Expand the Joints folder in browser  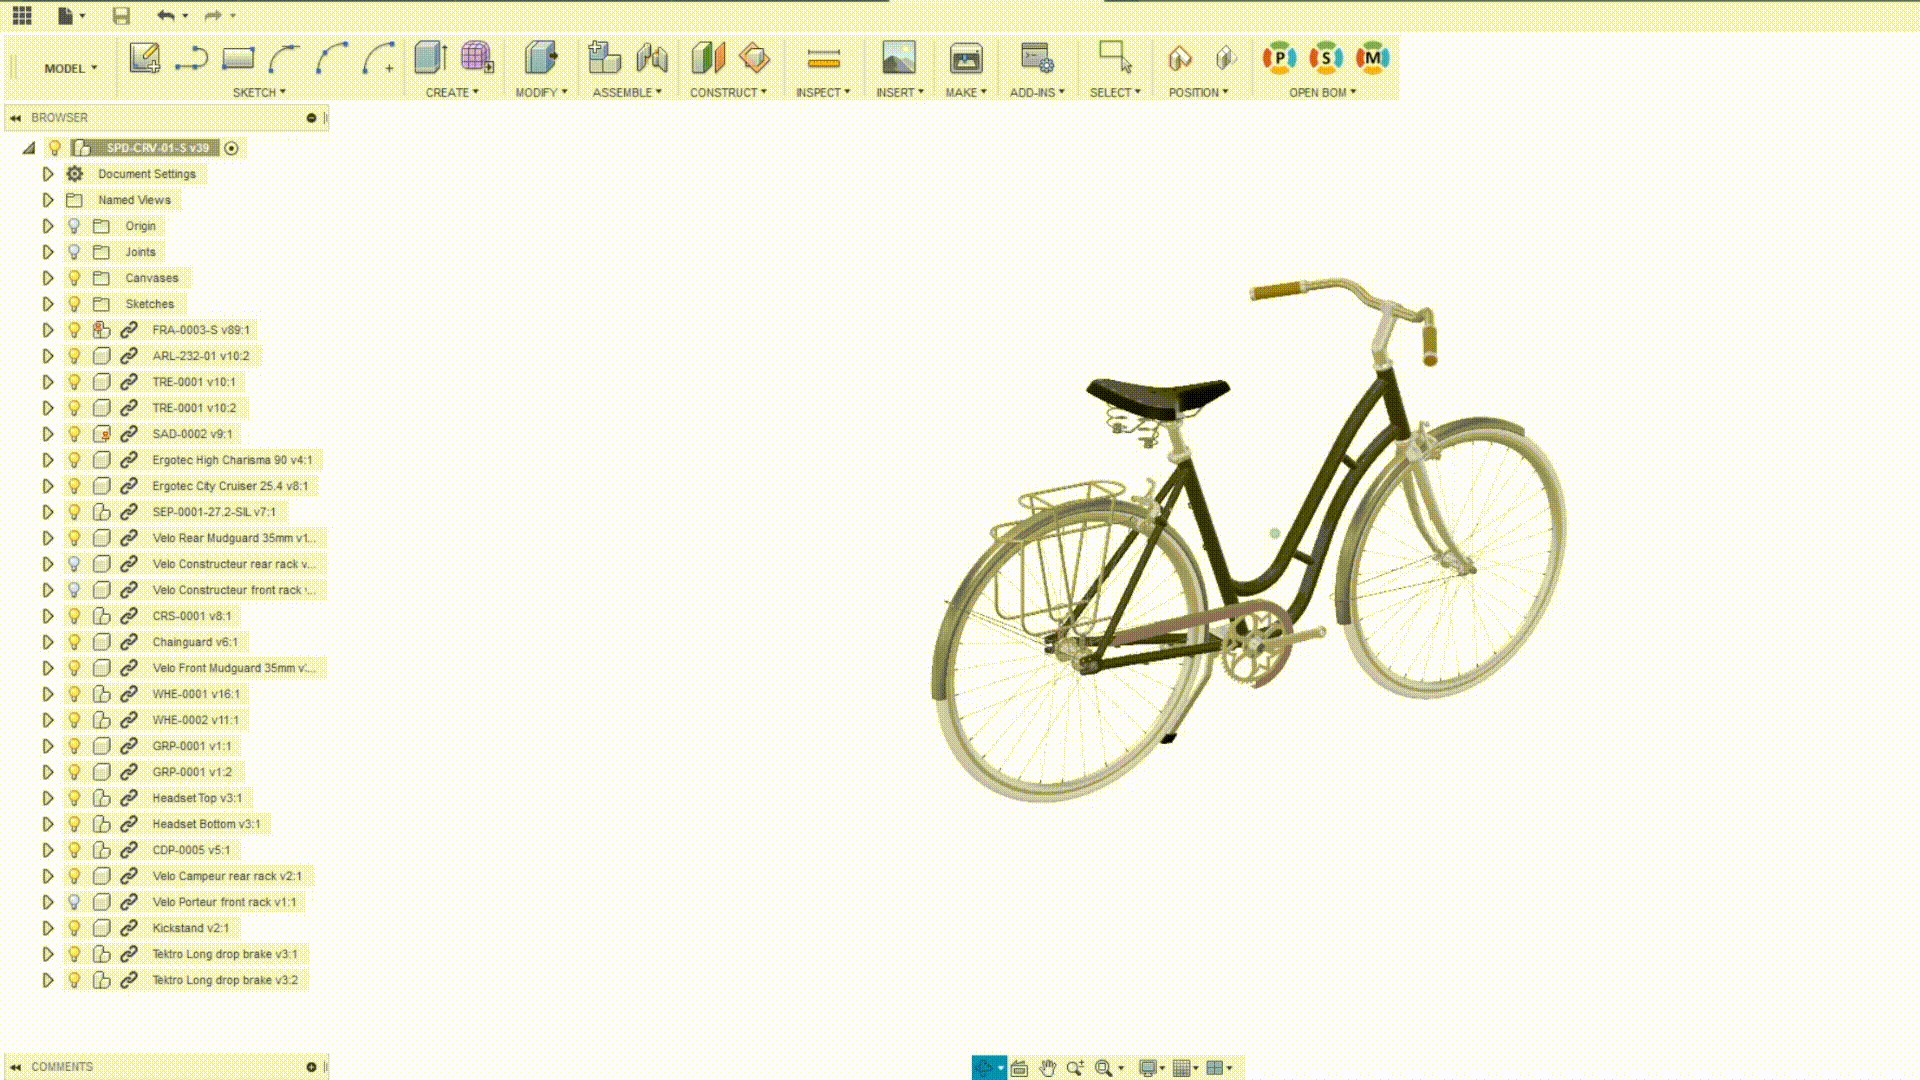(x=46, y=251)
